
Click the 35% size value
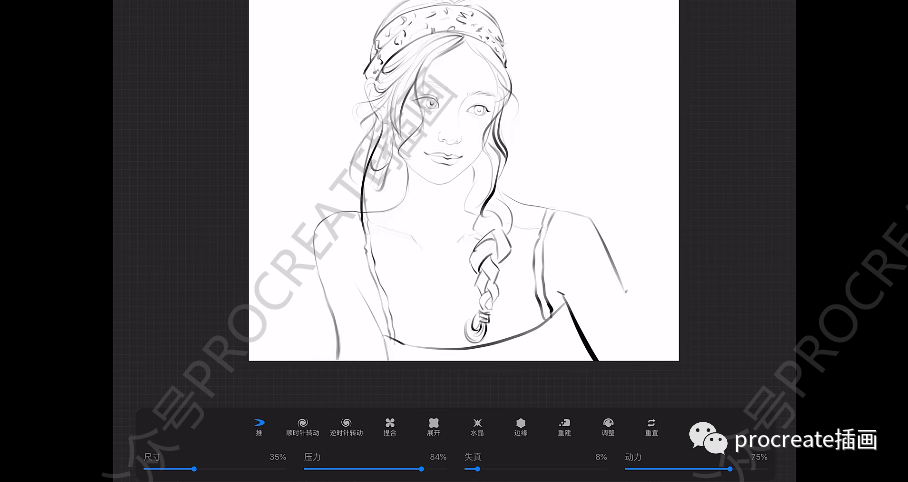pos(278,457)
